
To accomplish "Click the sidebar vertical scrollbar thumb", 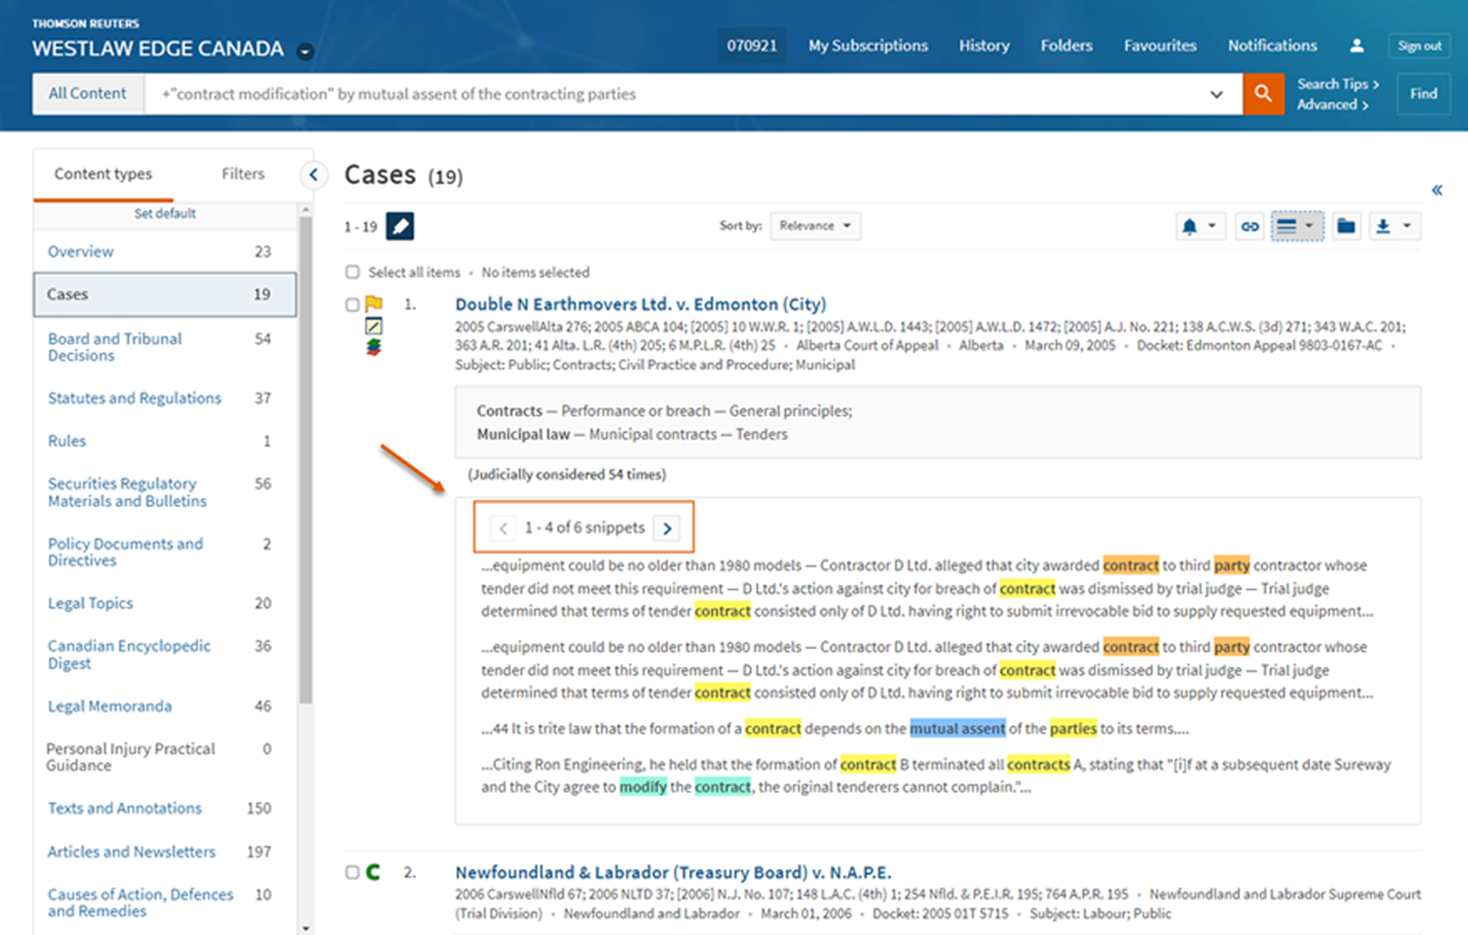I will (x=305, y=460).
